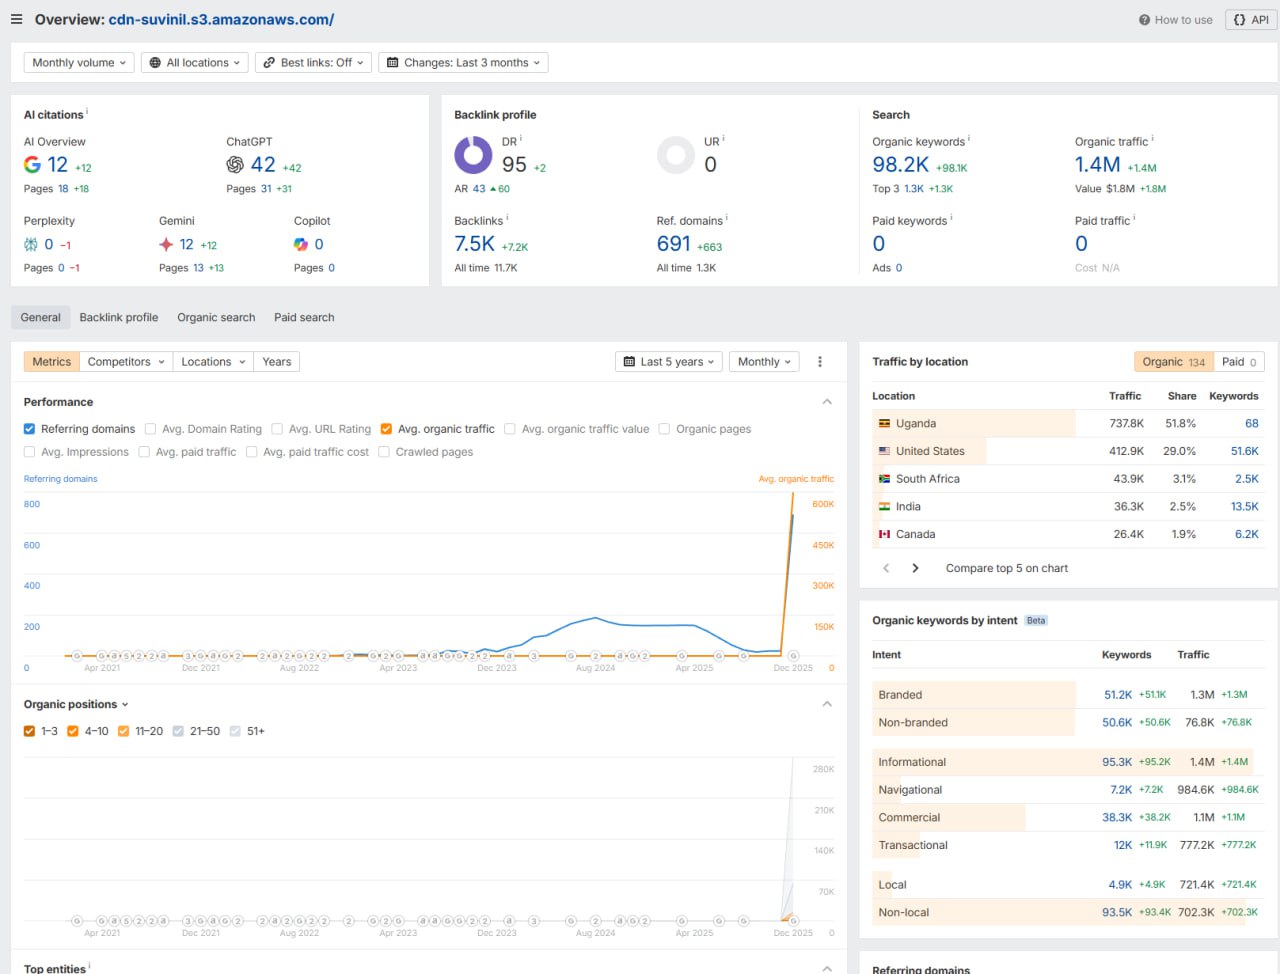Open the hamburger menu icon
Screen dimensions: 1280x974
click(16, 19)
